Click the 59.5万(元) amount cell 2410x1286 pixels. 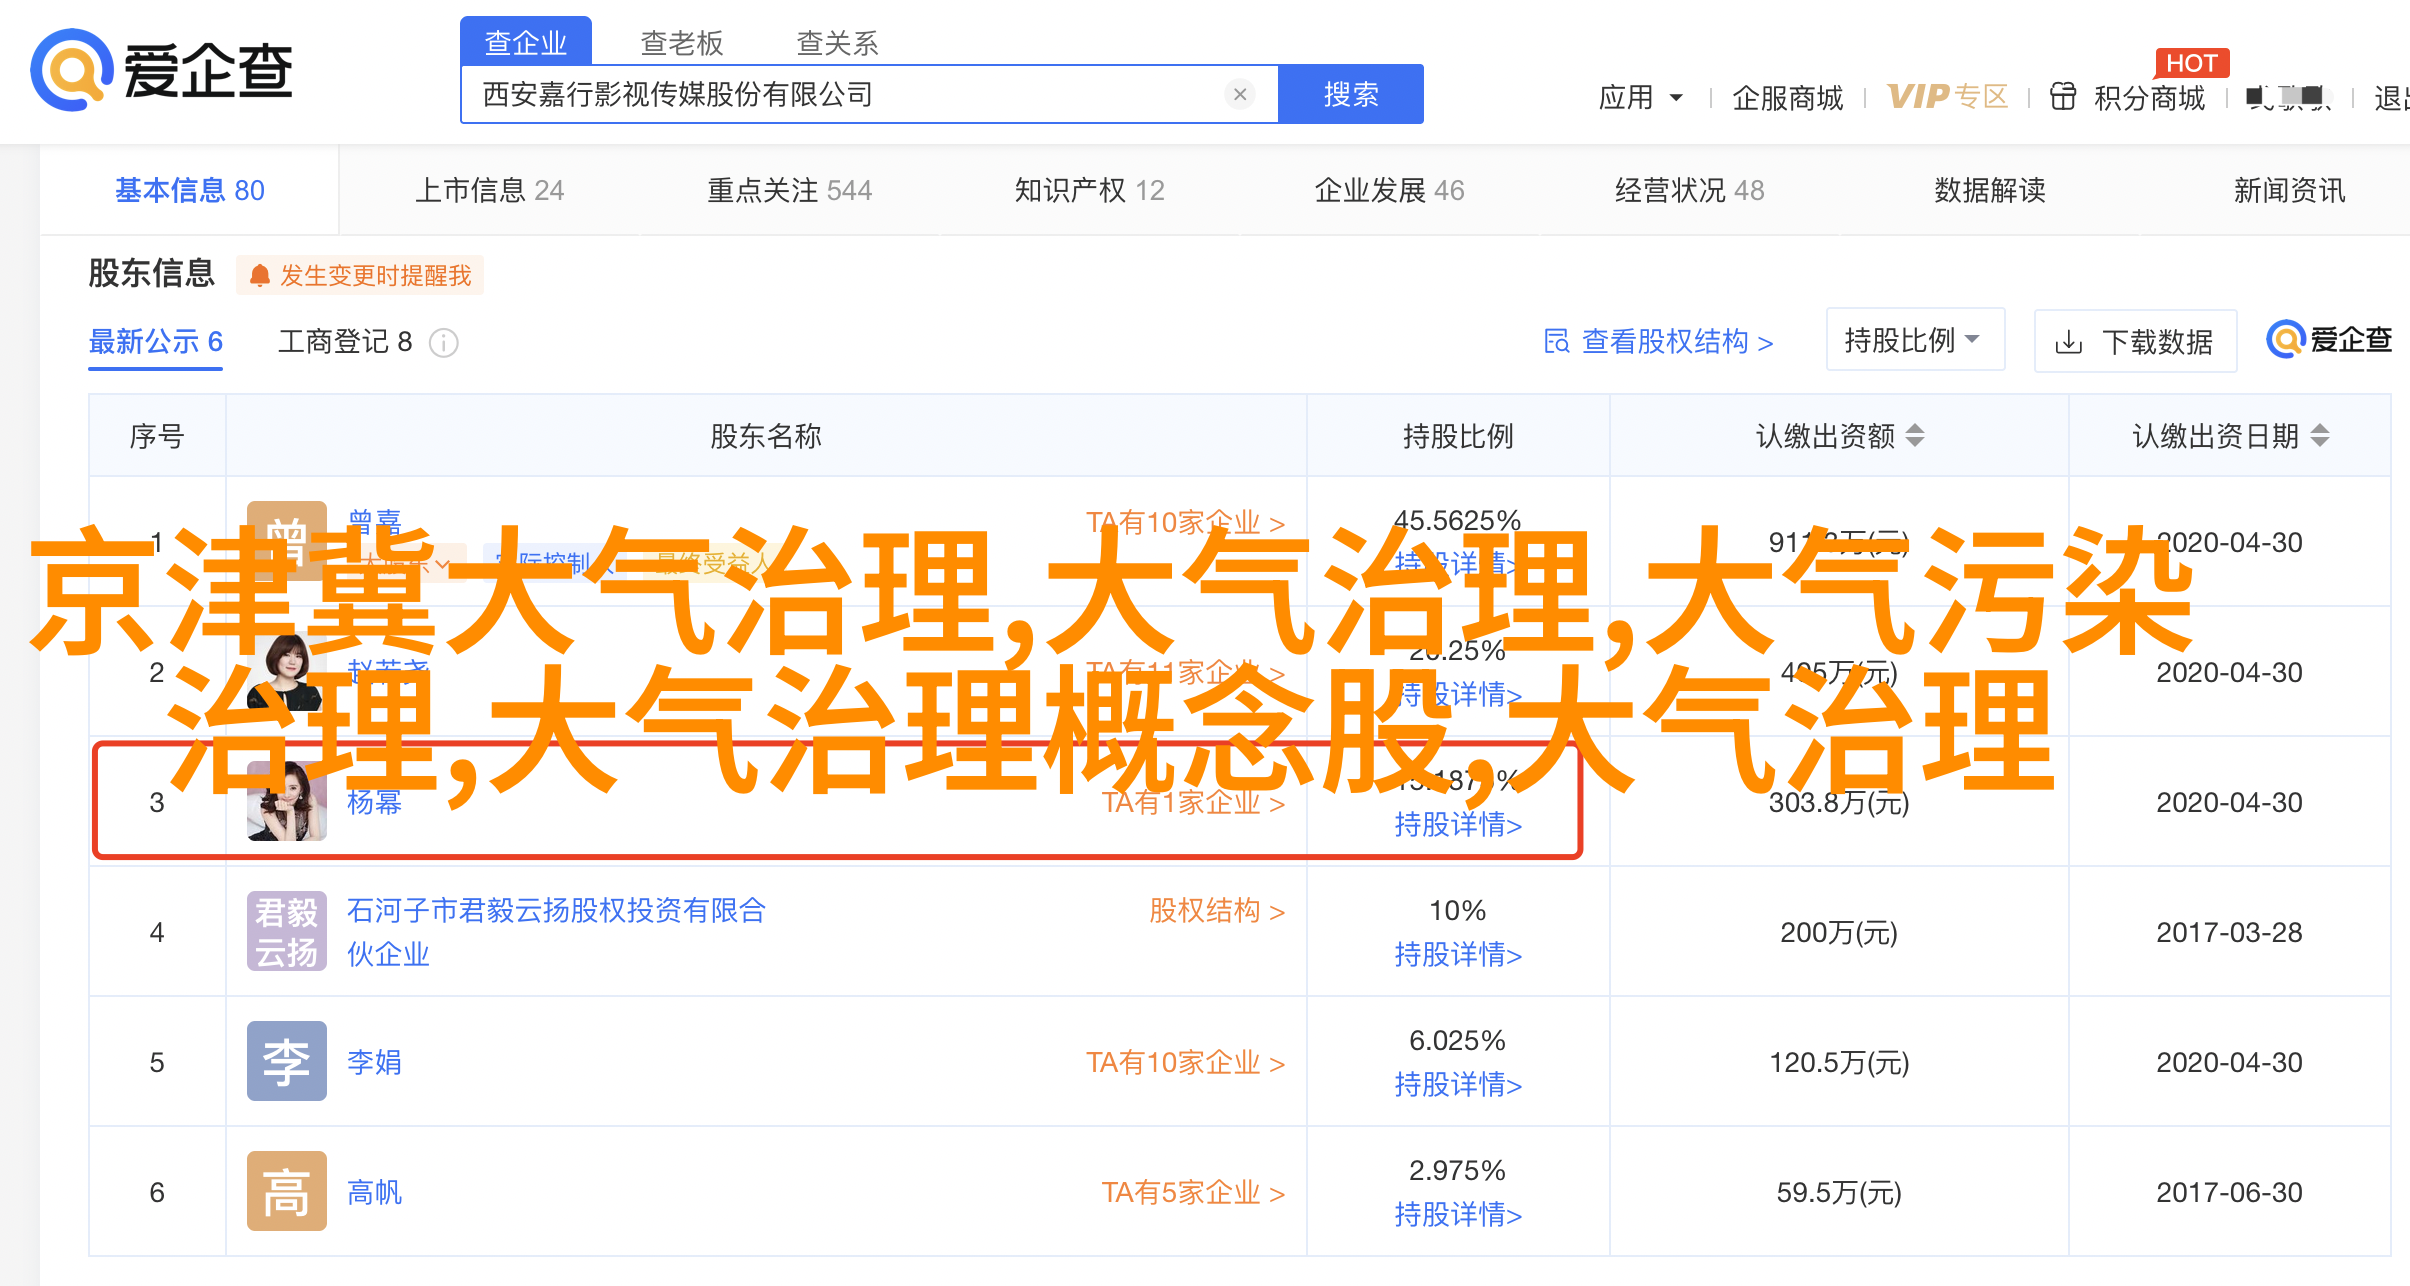(x=1839, y=1192)
